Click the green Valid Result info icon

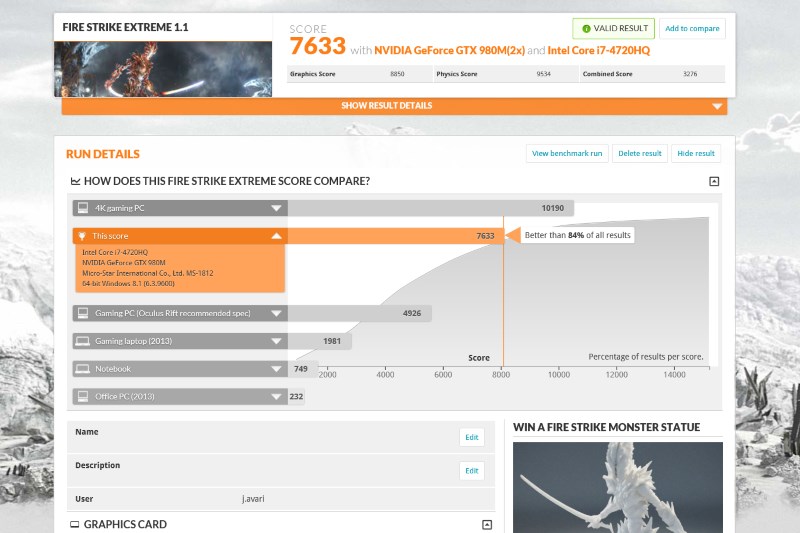click(586, 29)
